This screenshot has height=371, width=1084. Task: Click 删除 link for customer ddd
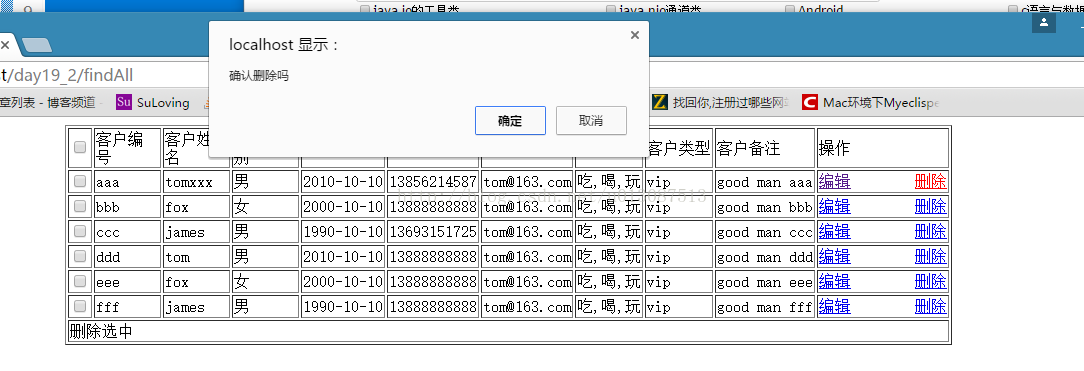click(x=931, y=256)
